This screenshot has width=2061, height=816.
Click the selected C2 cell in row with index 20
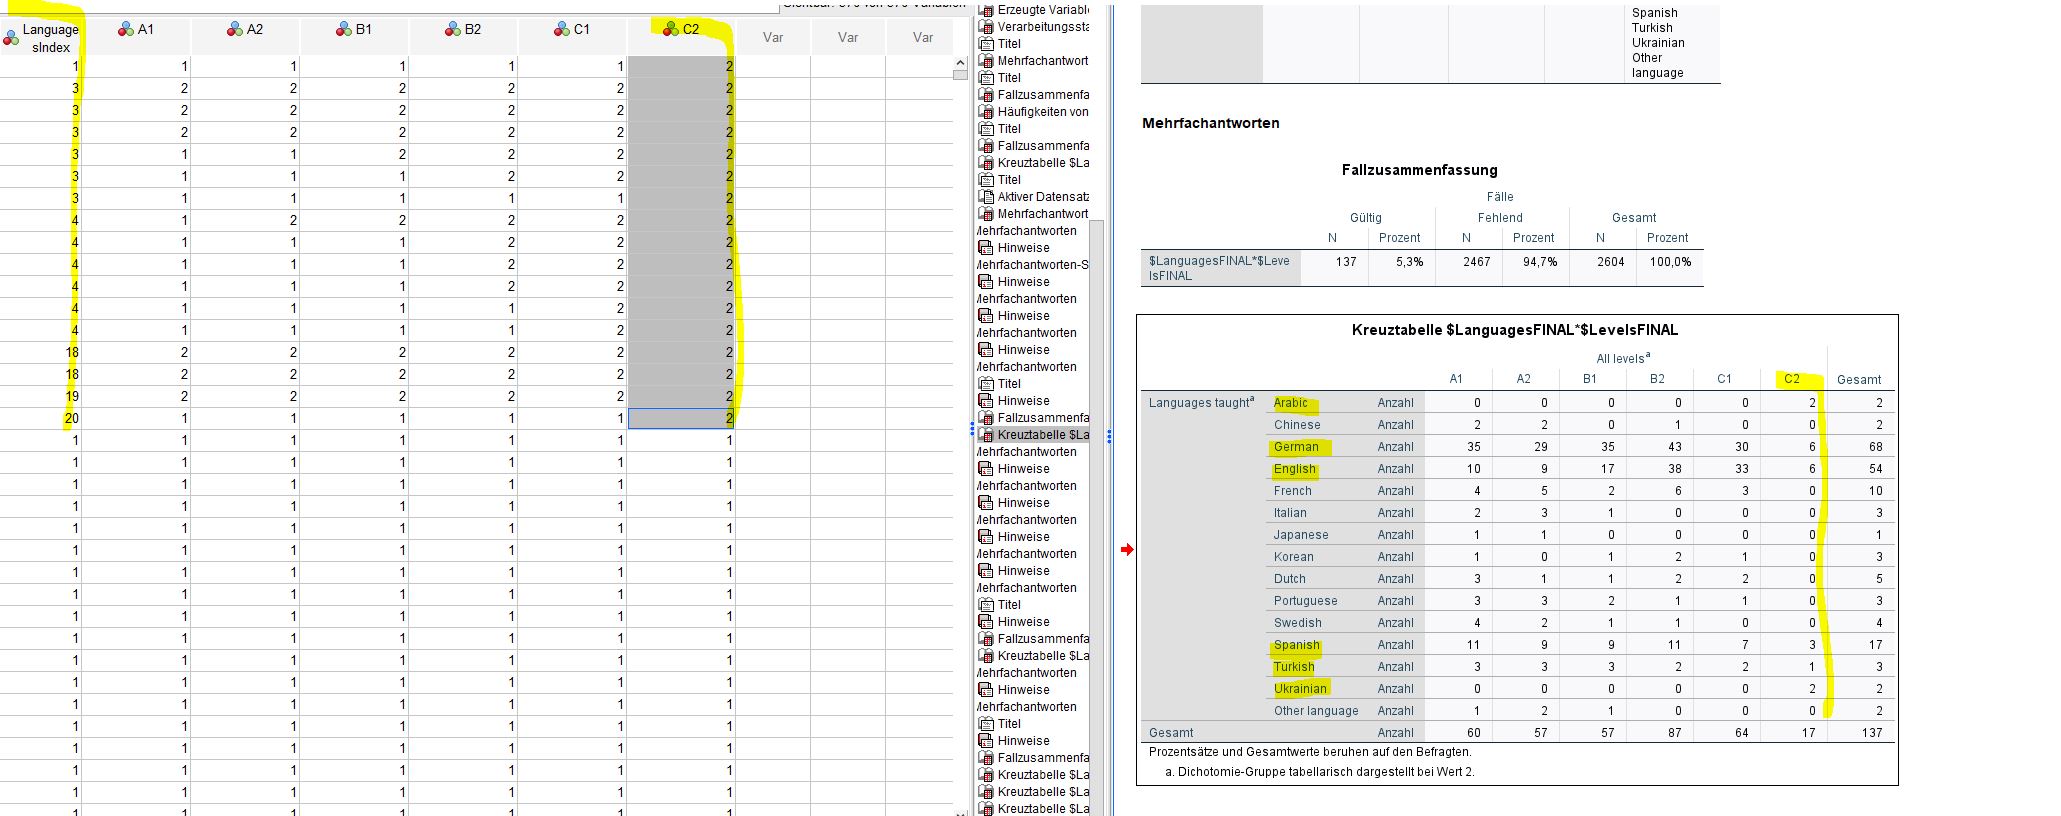point(681,418)
